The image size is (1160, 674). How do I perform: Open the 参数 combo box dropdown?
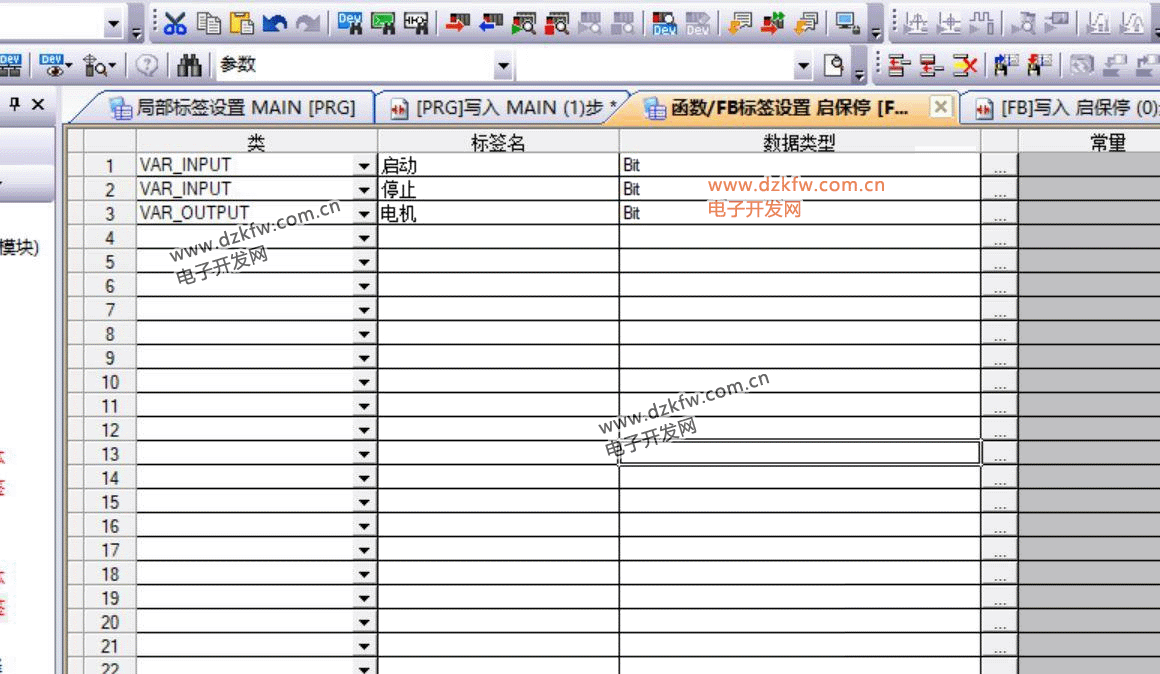coord(503,66)
